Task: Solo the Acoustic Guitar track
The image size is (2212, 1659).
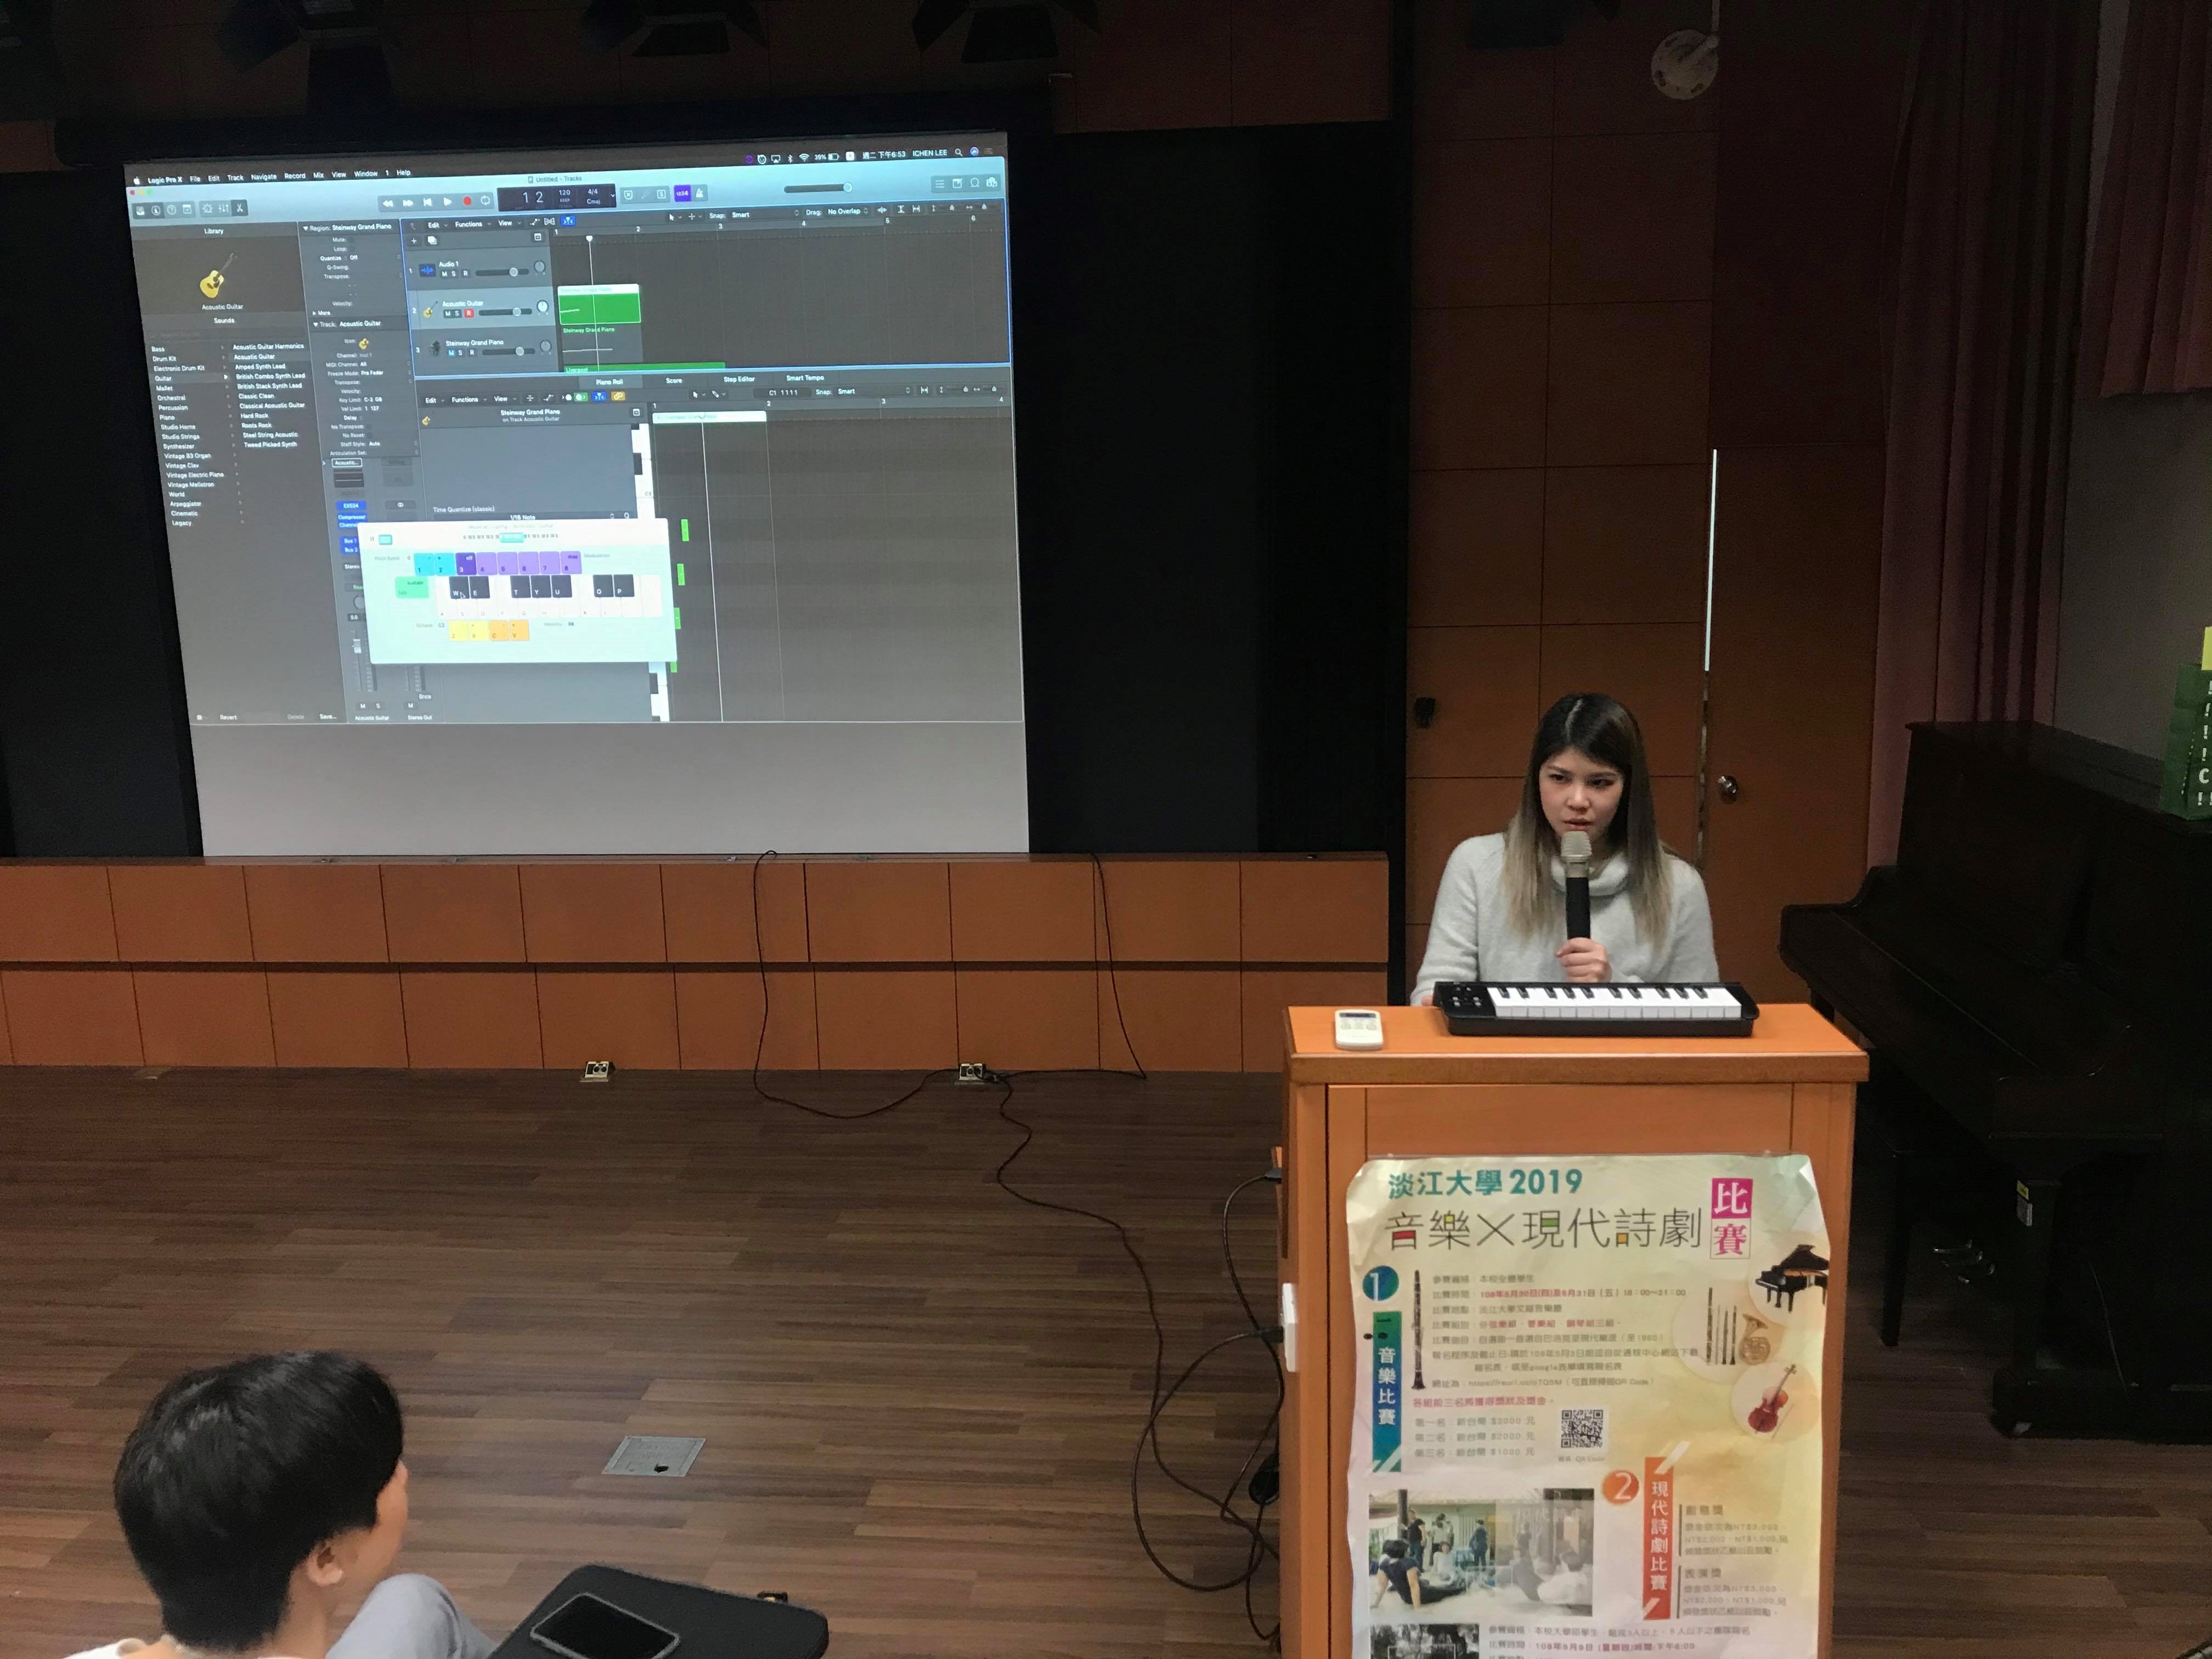Action: point(458,313)
